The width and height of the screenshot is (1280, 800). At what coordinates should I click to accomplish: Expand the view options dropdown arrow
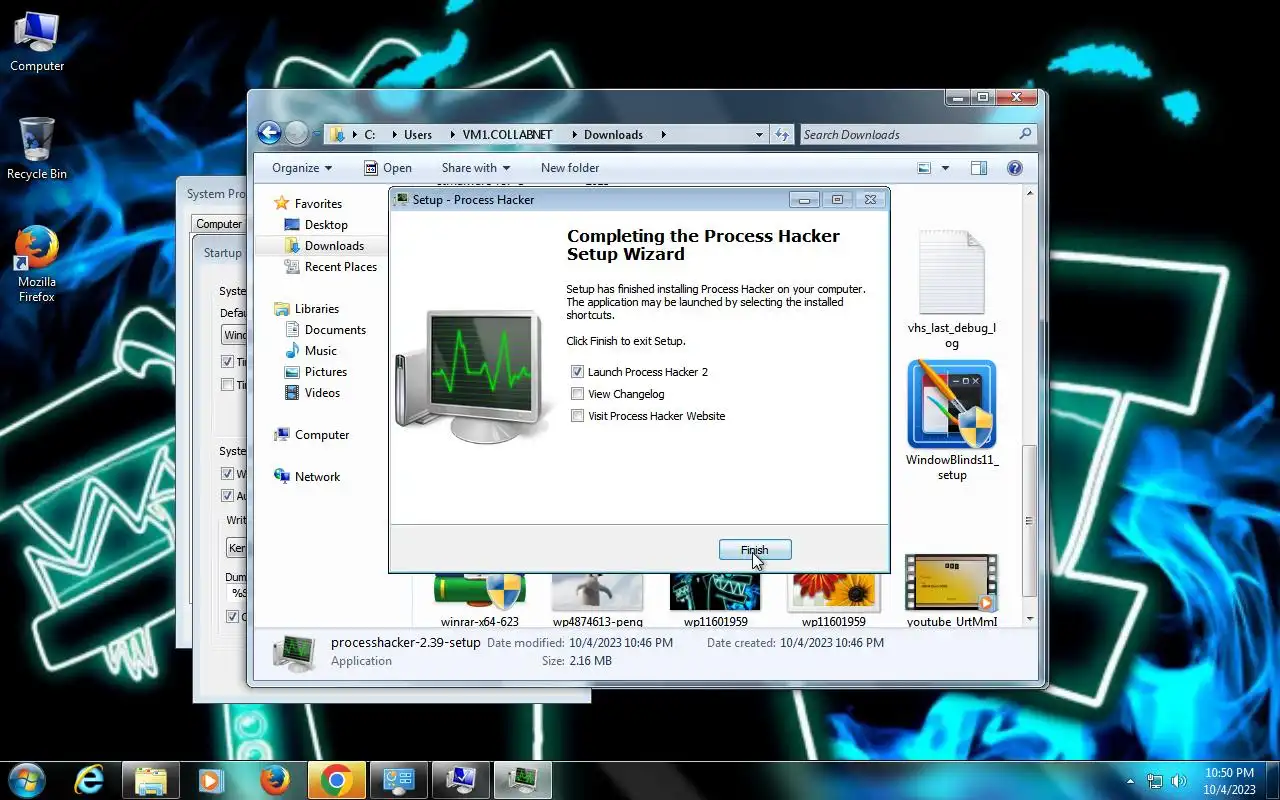[x=945, y=168]
